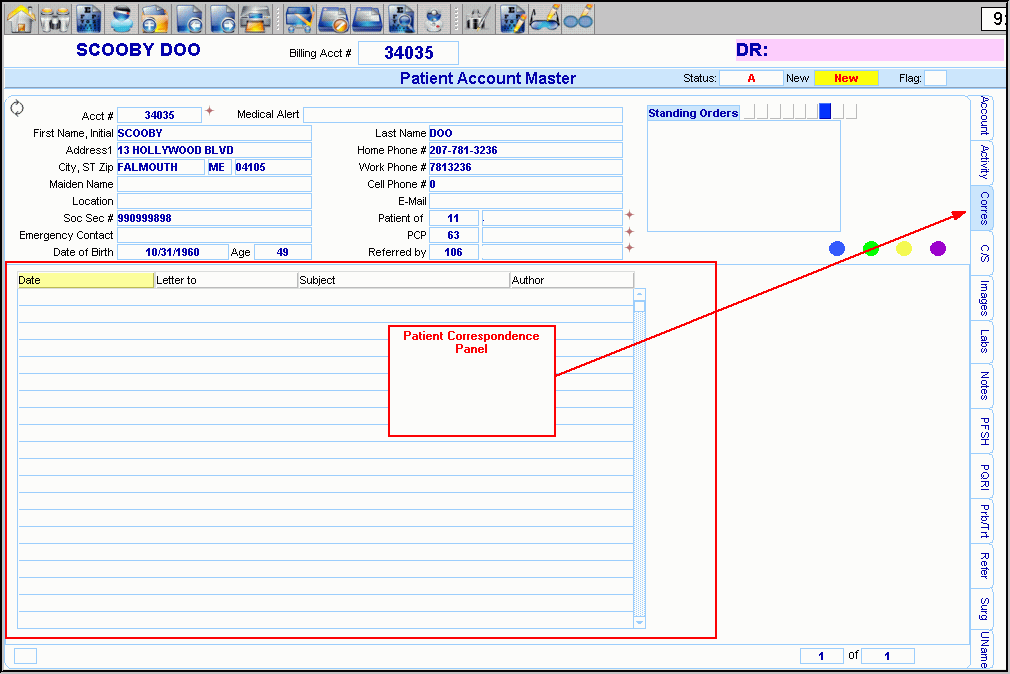Click the refresh arrows icon beside Acct #
1010x674 pixels.
click(x=17, y=108)
